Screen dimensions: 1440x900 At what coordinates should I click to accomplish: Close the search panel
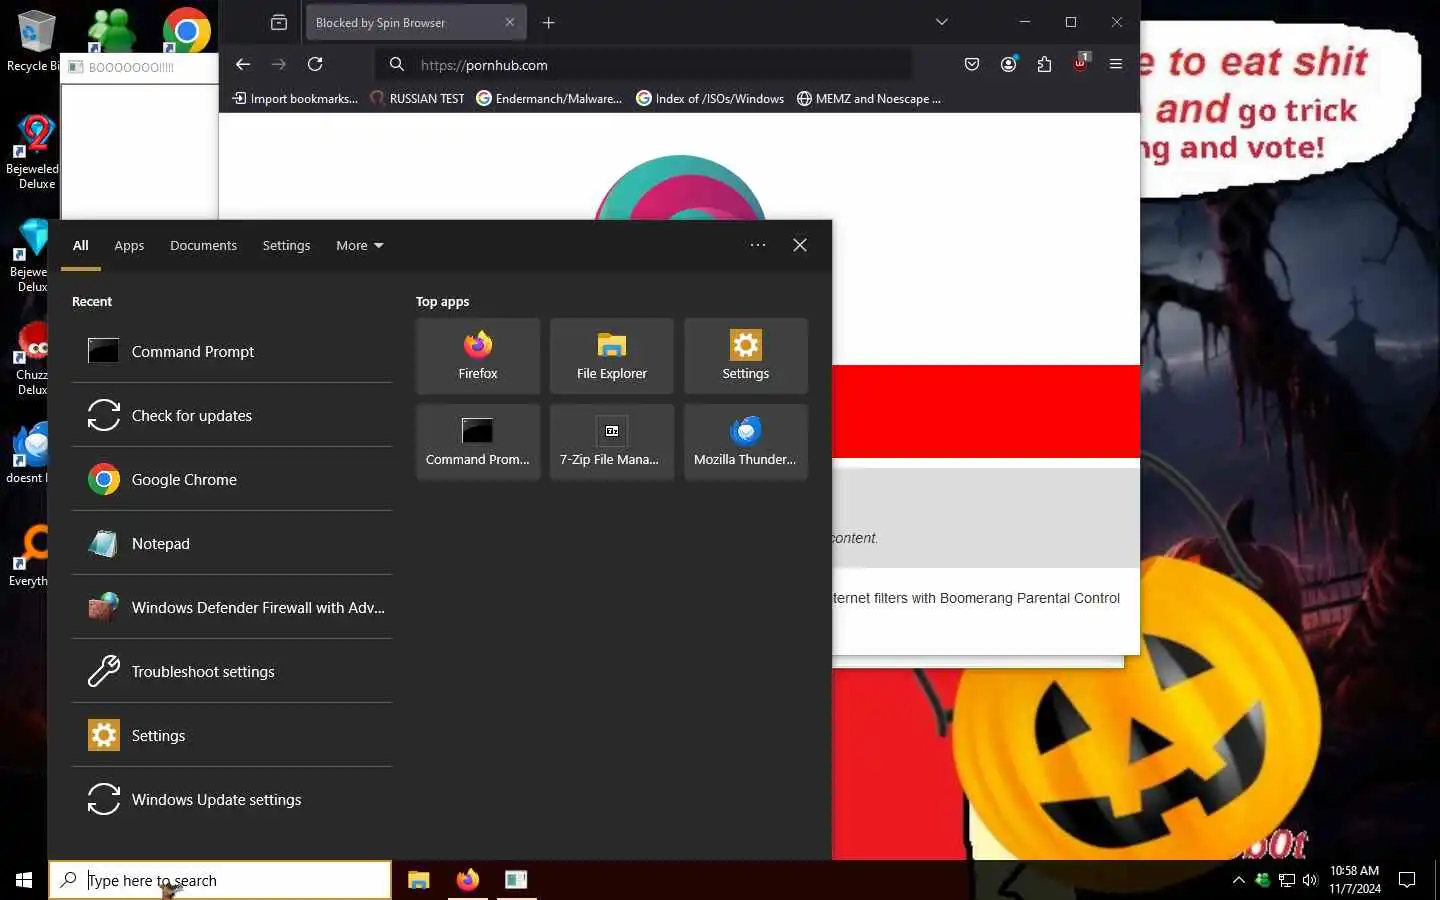pos(800,245)
